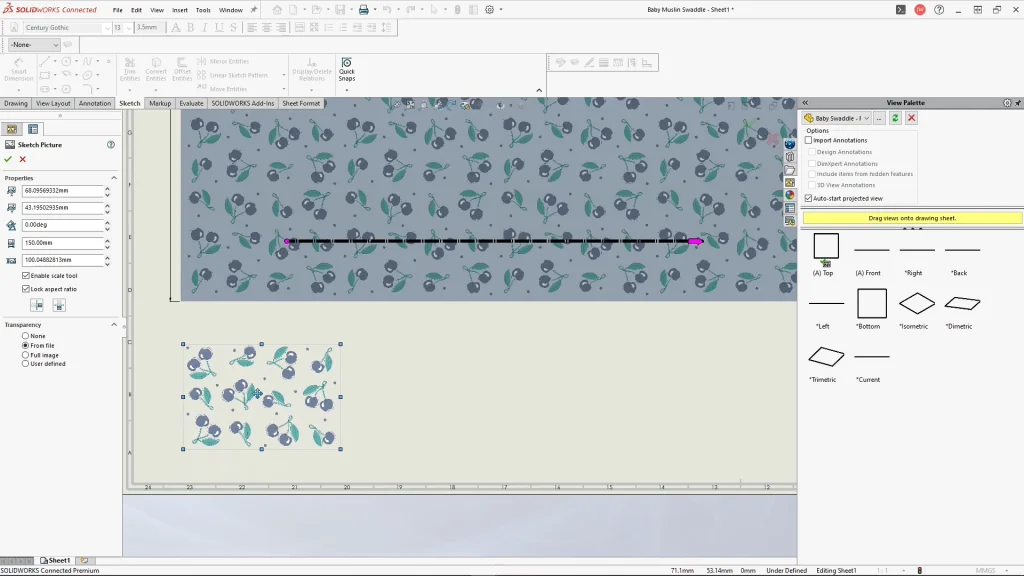Toggle Enable scale tool checkbox
This screenshot has width=1024, height=576.
pos(26,275)
